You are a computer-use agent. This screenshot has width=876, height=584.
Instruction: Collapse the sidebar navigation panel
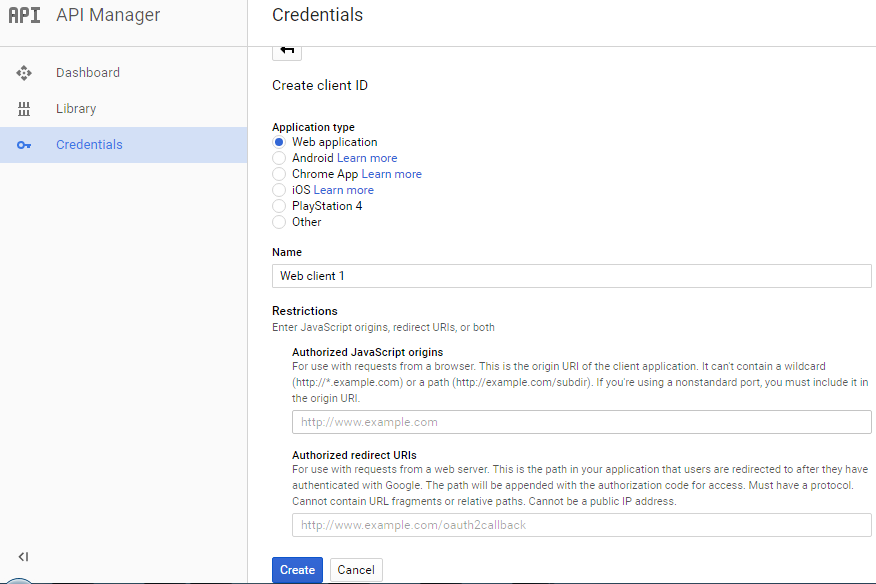pos(23,557)
